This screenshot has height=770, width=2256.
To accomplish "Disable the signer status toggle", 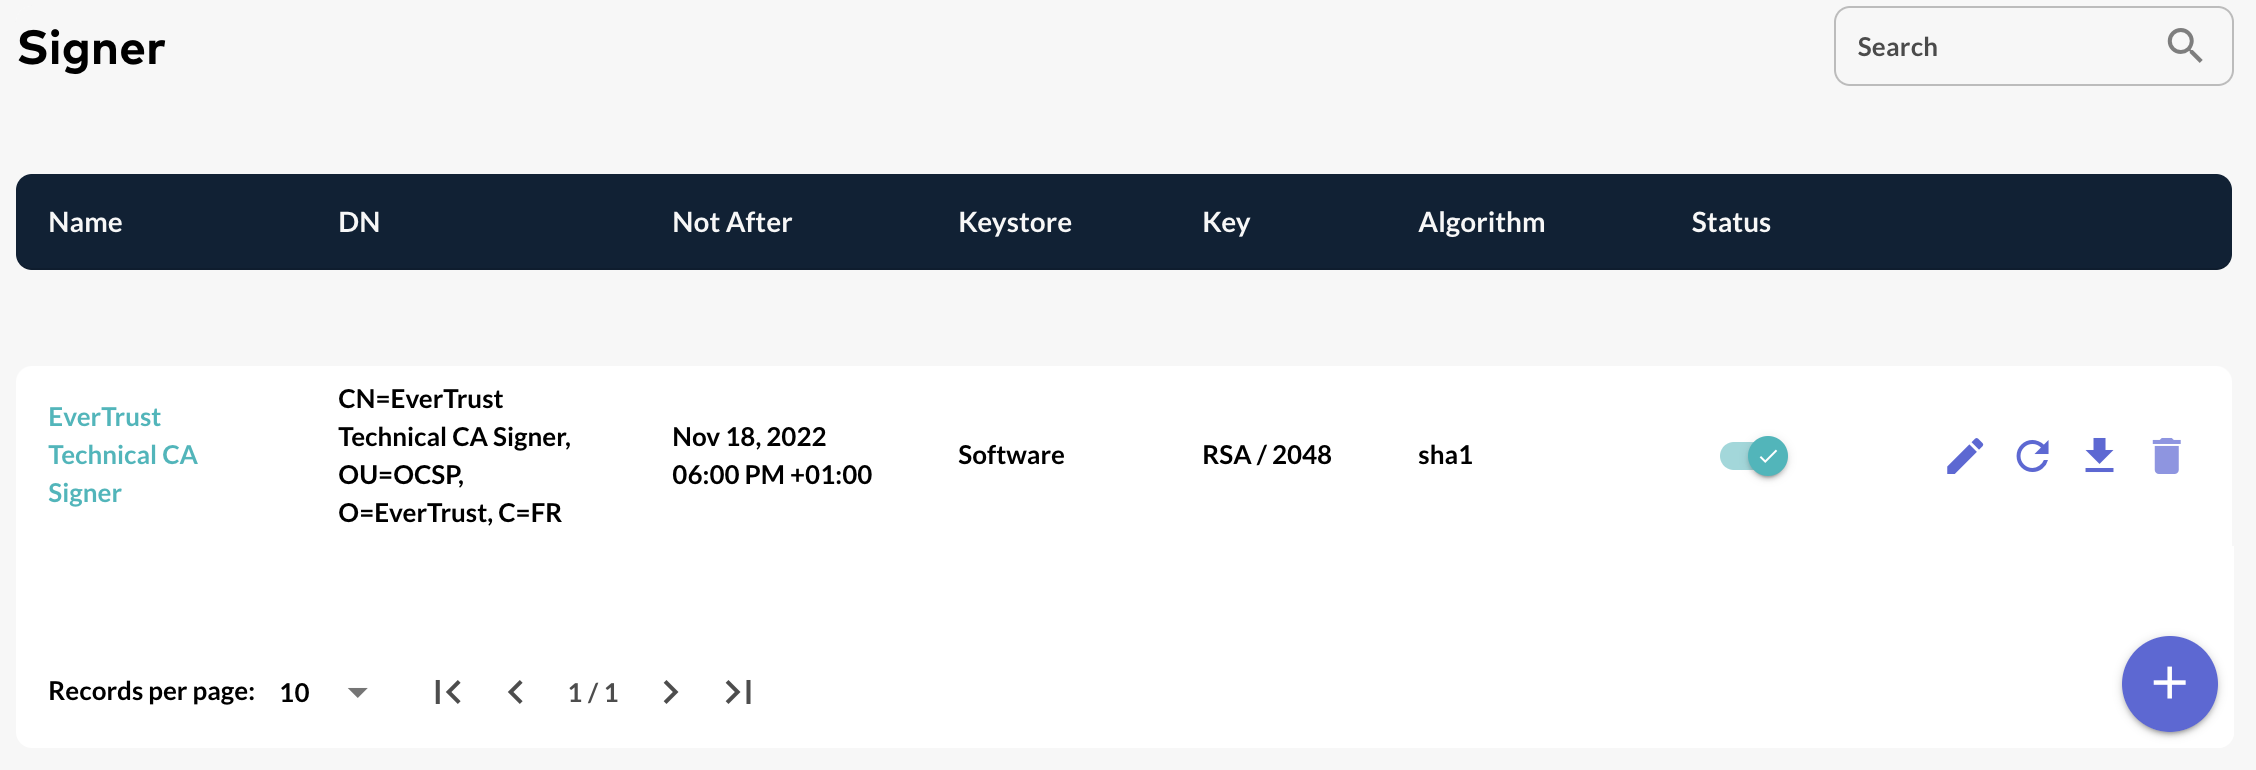I will 1752,455.
